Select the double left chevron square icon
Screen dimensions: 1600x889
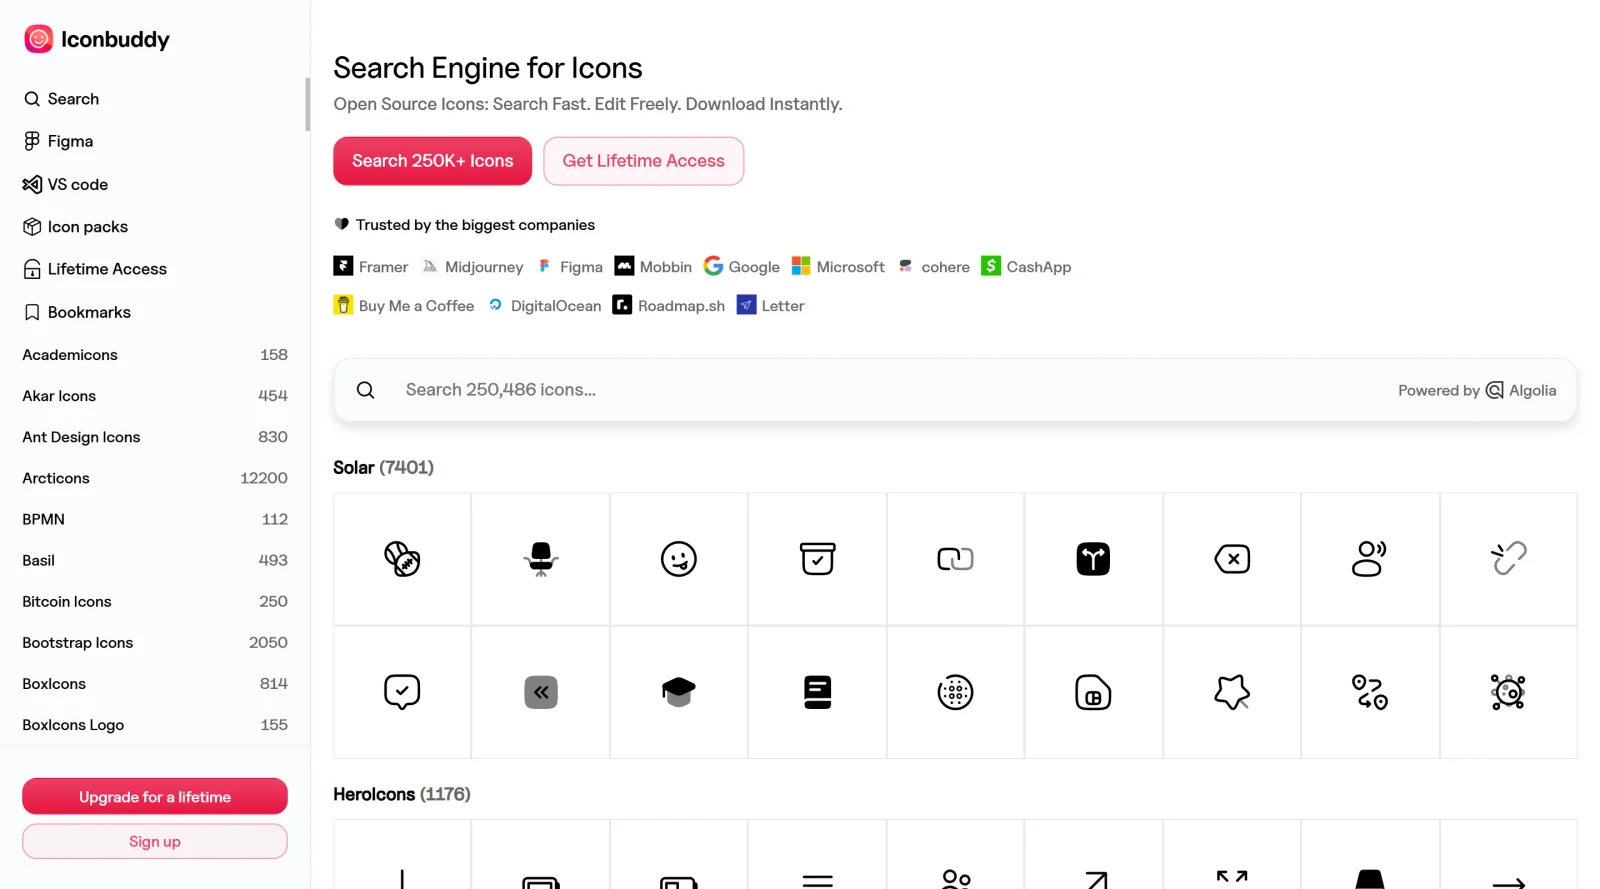pyautogui.click(x=541, y=692)
